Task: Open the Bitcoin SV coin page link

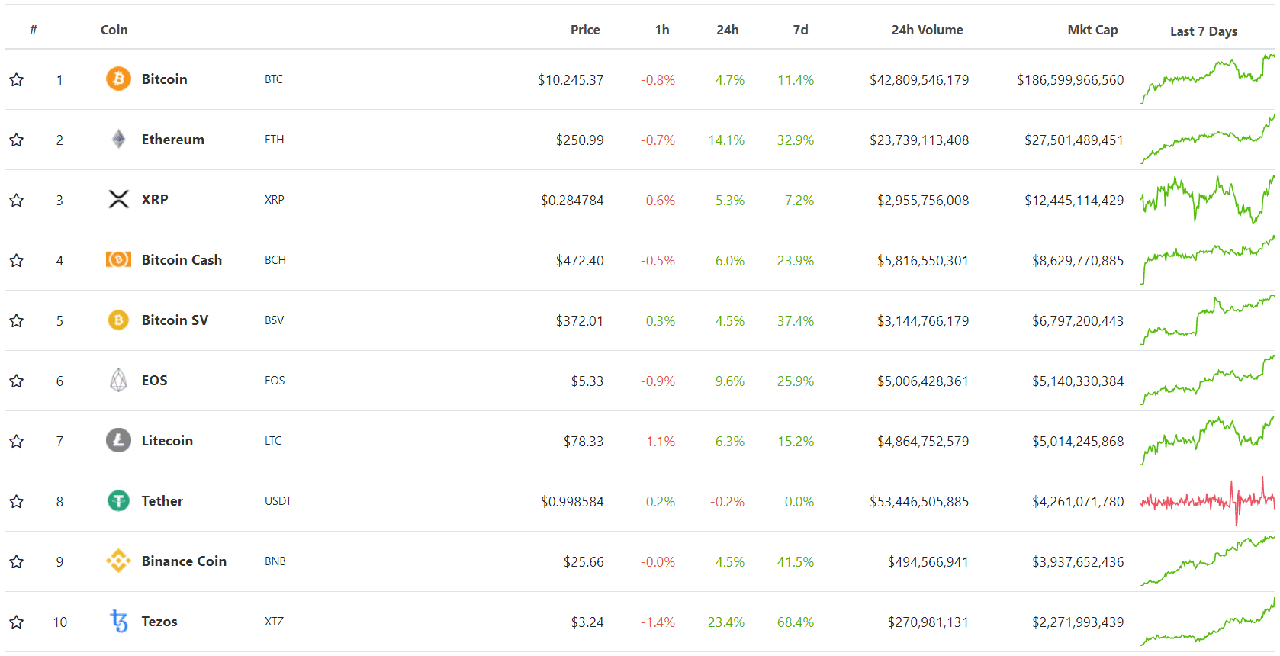Action: click(x=175, y=320)
